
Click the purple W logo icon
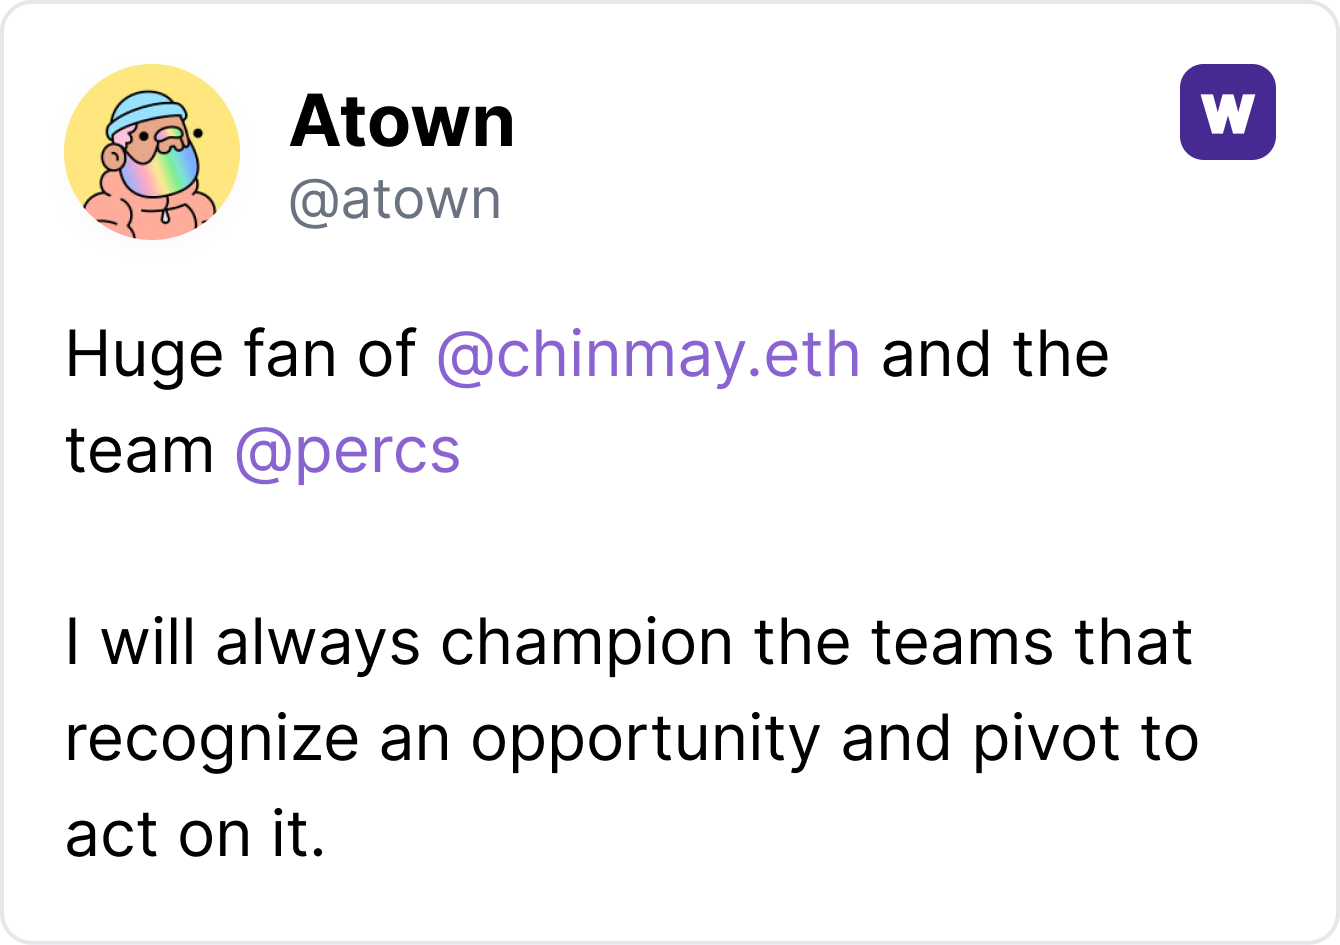coord(1227,112)
